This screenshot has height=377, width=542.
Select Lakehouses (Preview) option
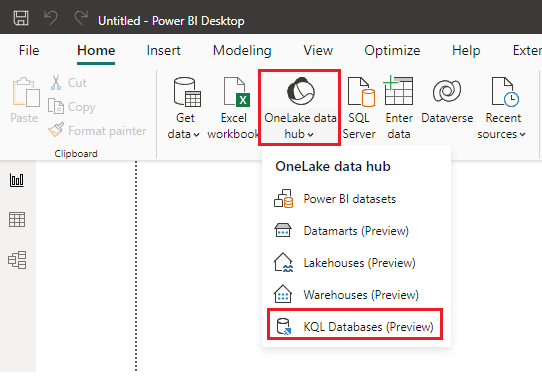(x=356, y=263)
